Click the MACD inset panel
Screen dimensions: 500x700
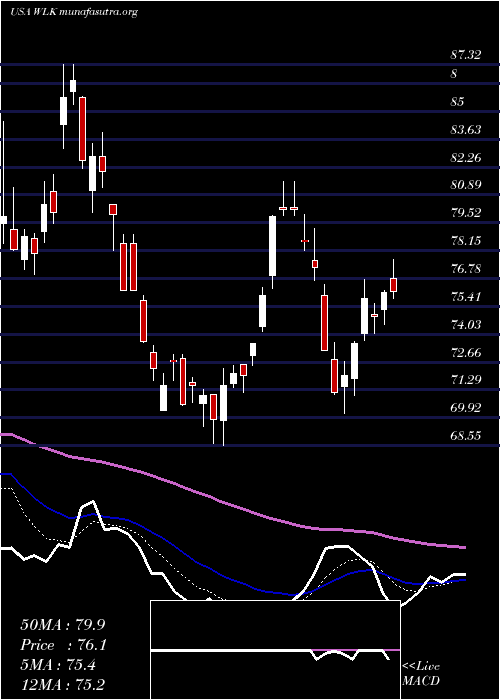click(275, 650)
